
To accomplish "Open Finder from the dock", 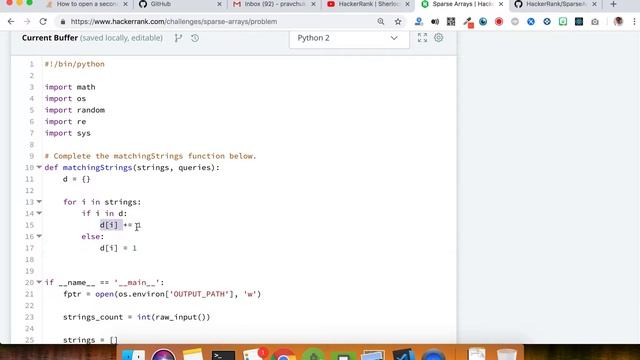I will 134,355.
